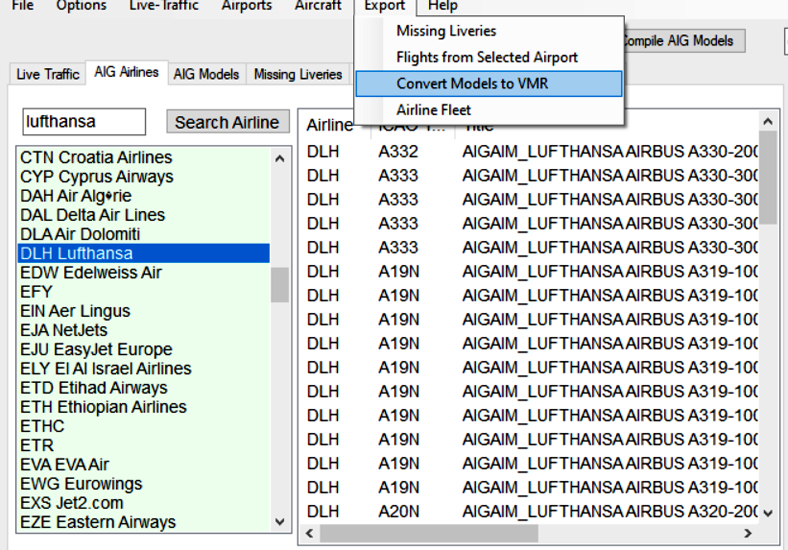Screen dimensions: 788x550
Task: Select EZE Eastern Airways
Action: click(144, 522)
